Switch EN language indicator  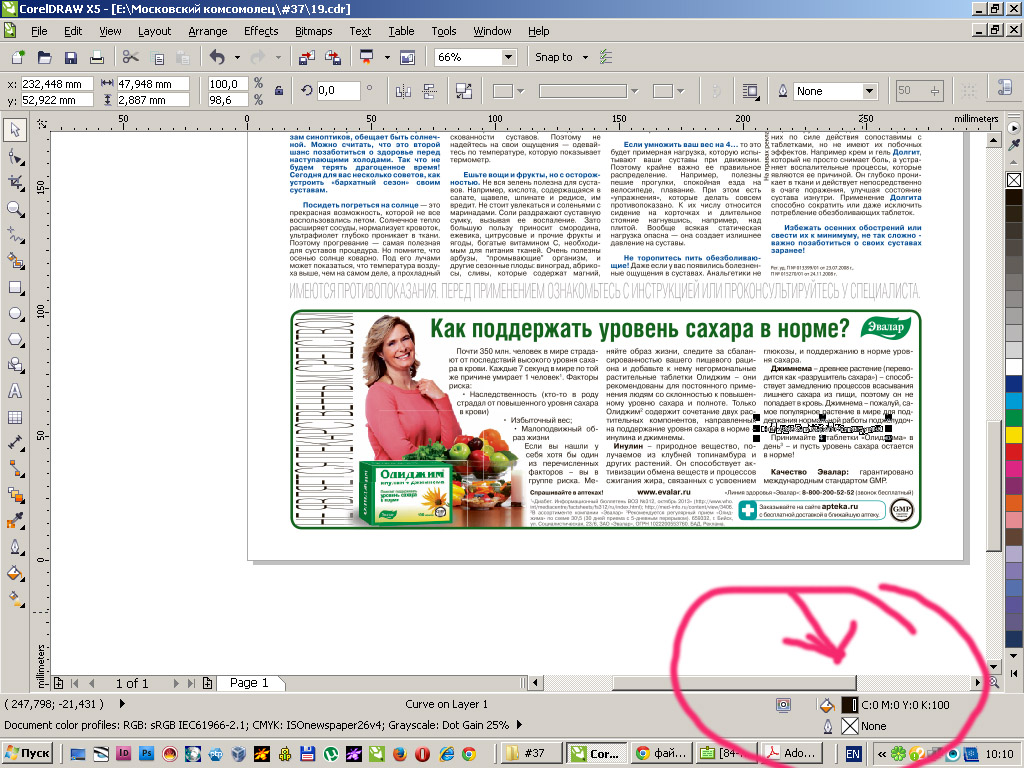point(854,754)
